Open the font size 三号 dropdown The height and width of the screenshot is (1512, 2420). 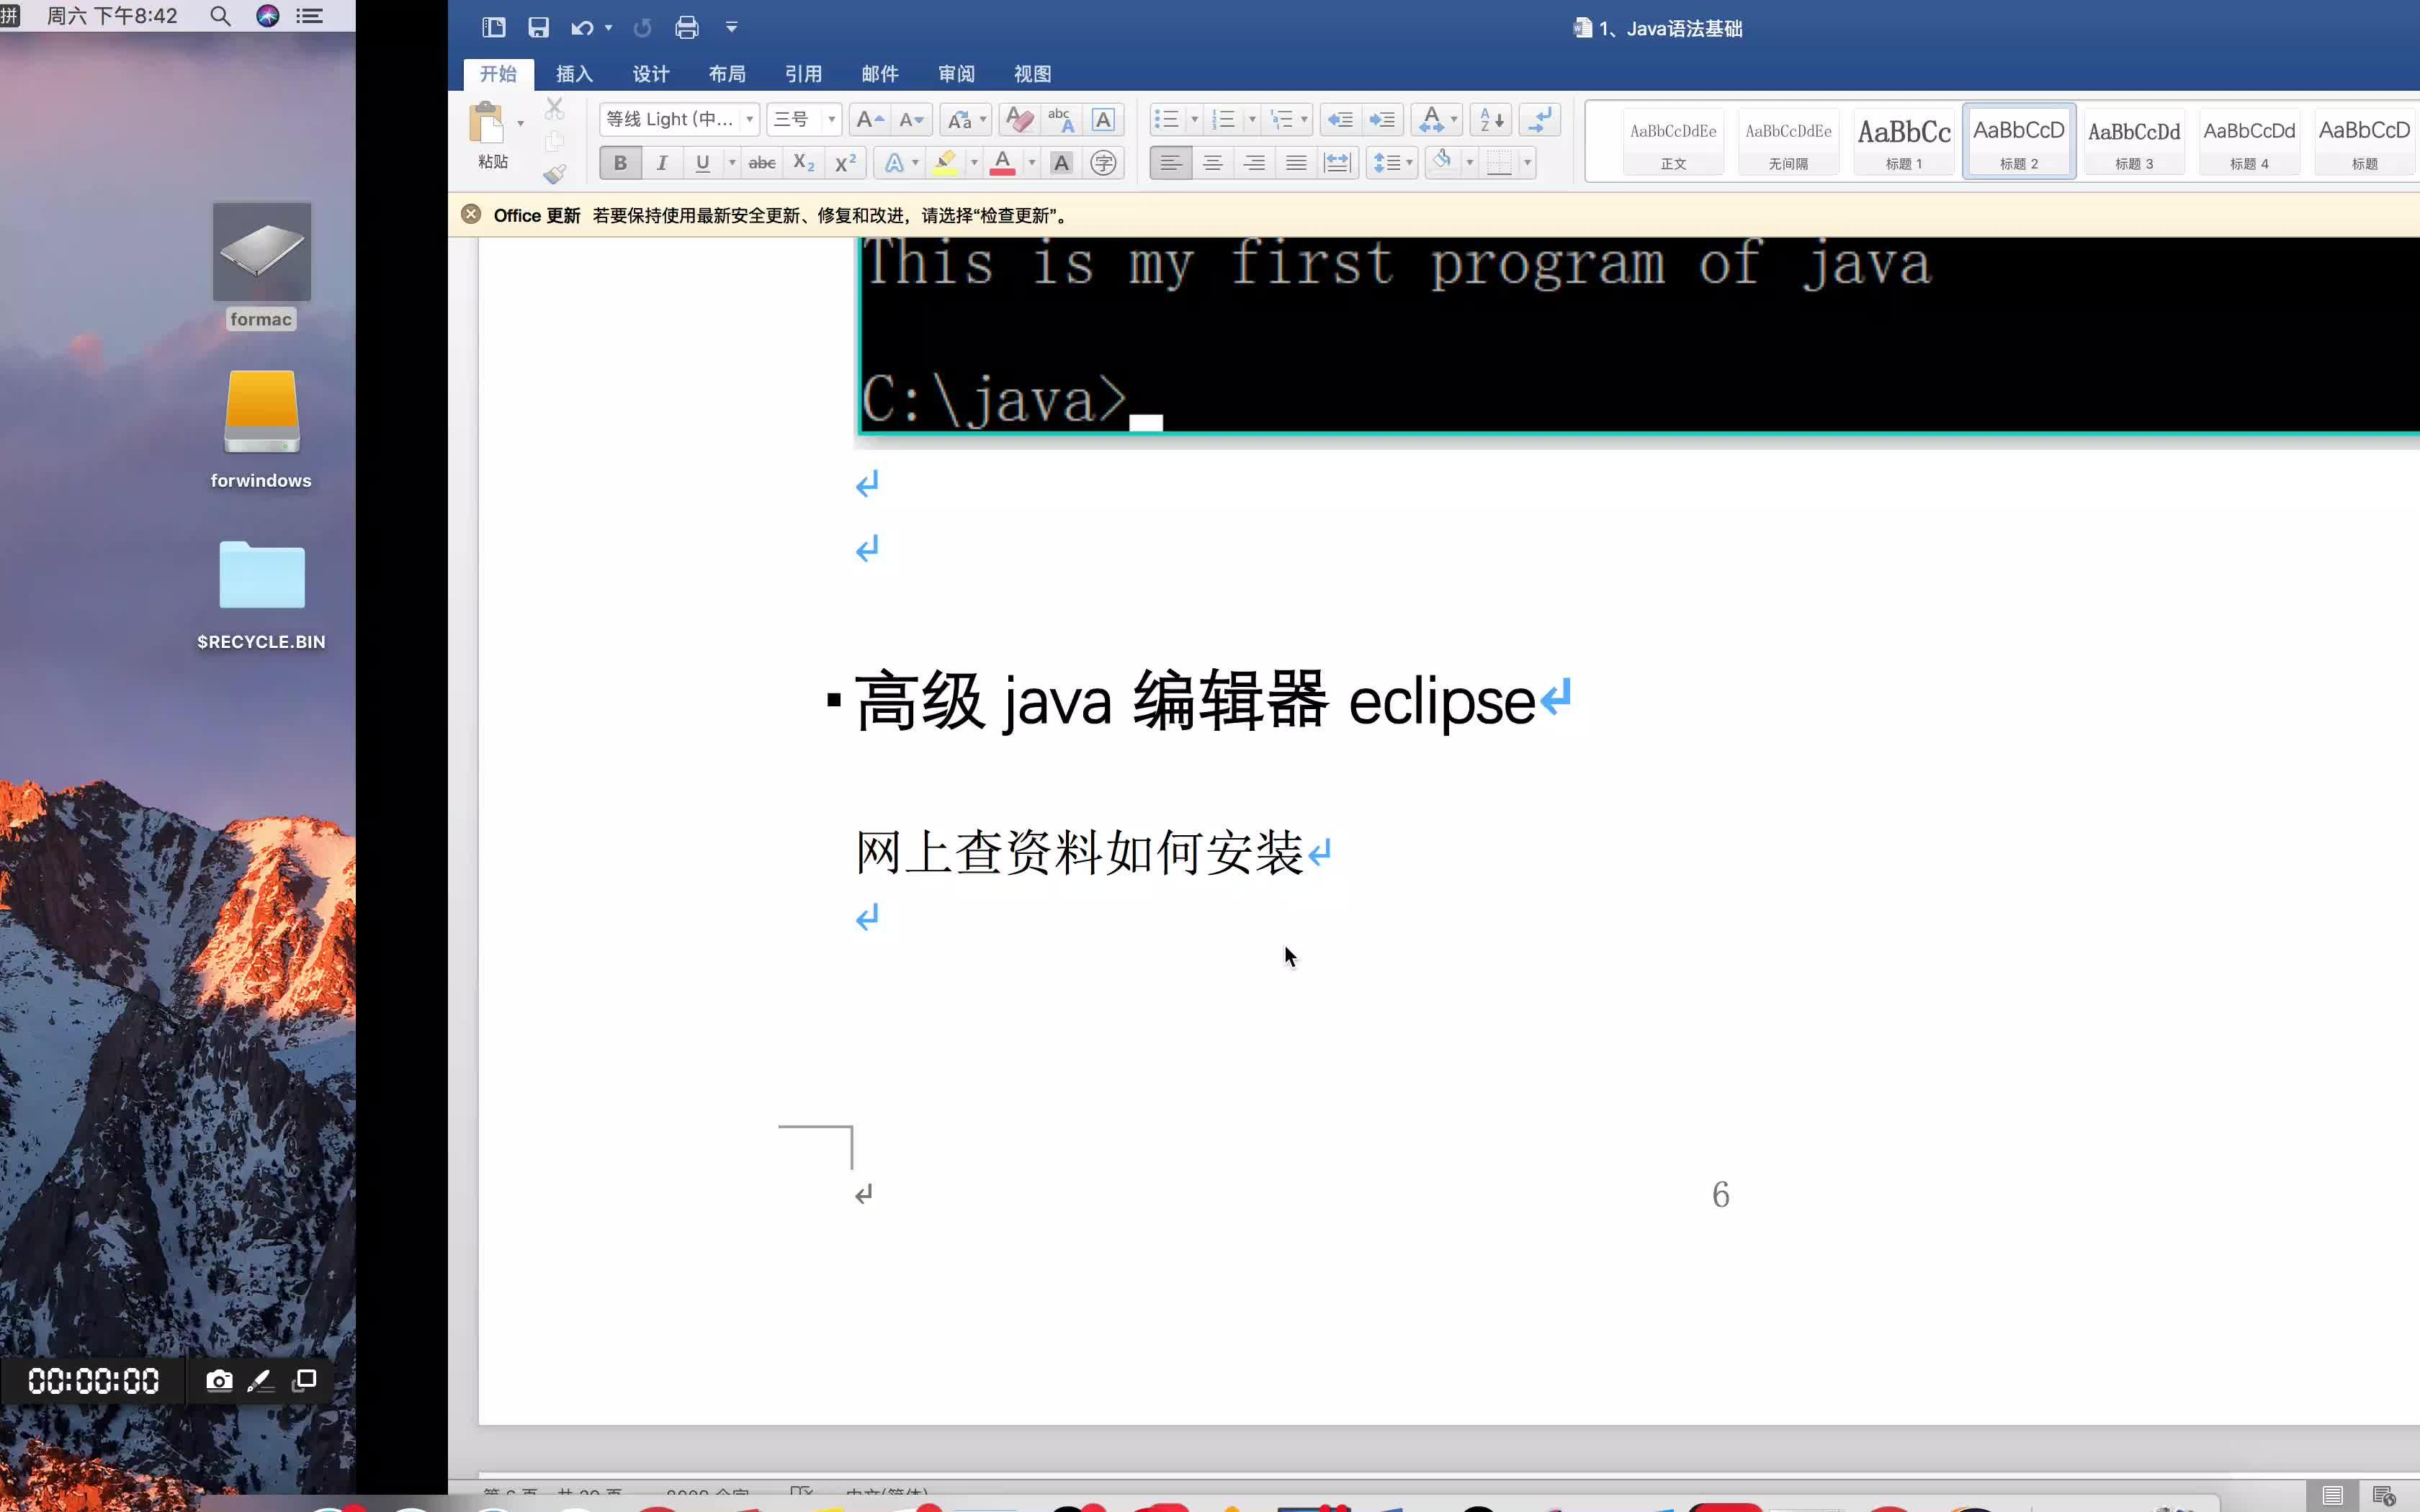pos(831,120)
